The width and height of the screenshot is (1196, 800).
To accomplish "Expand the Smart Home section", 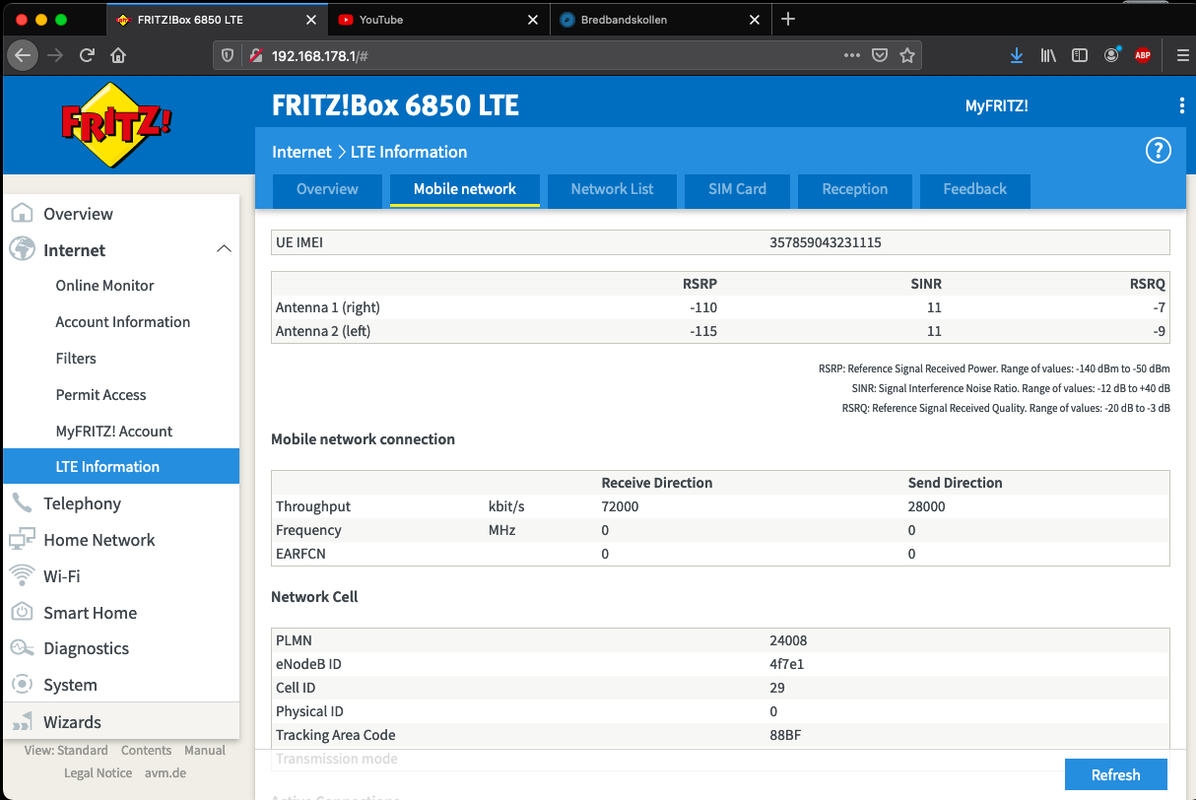I will click(x=121, y=612).
